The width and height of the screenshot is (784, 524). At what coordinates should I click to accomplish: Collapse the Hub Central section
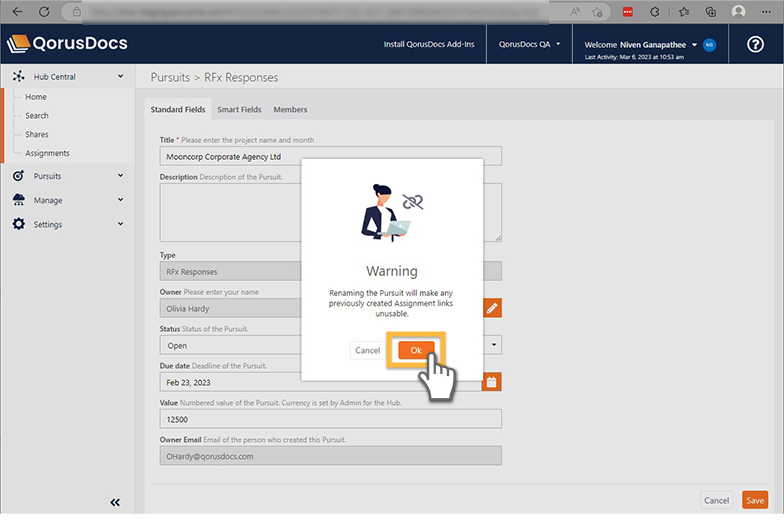click(120, 76)
